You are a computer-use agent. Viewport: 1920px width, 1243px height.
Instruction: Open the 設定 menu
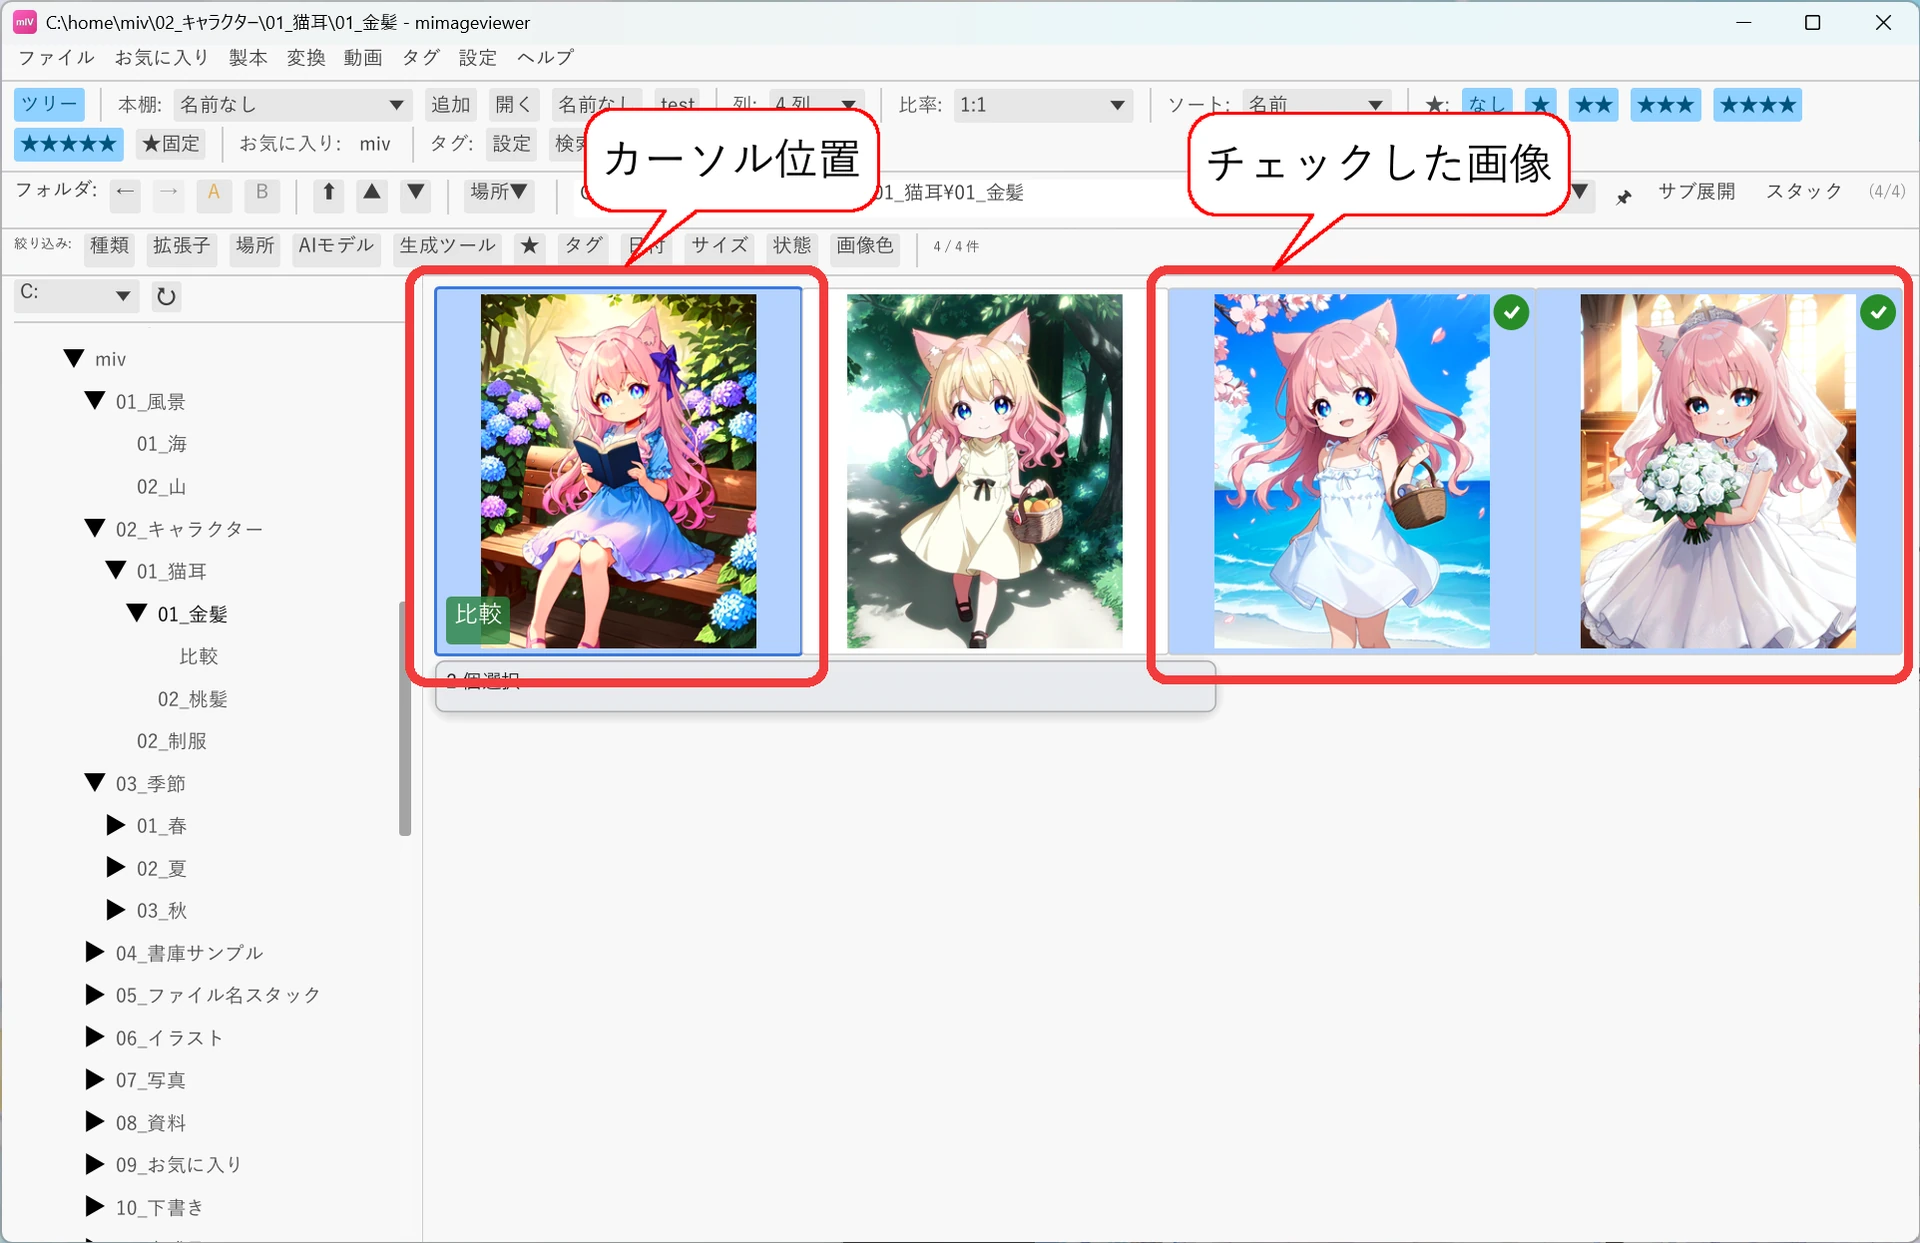point(478,57)
